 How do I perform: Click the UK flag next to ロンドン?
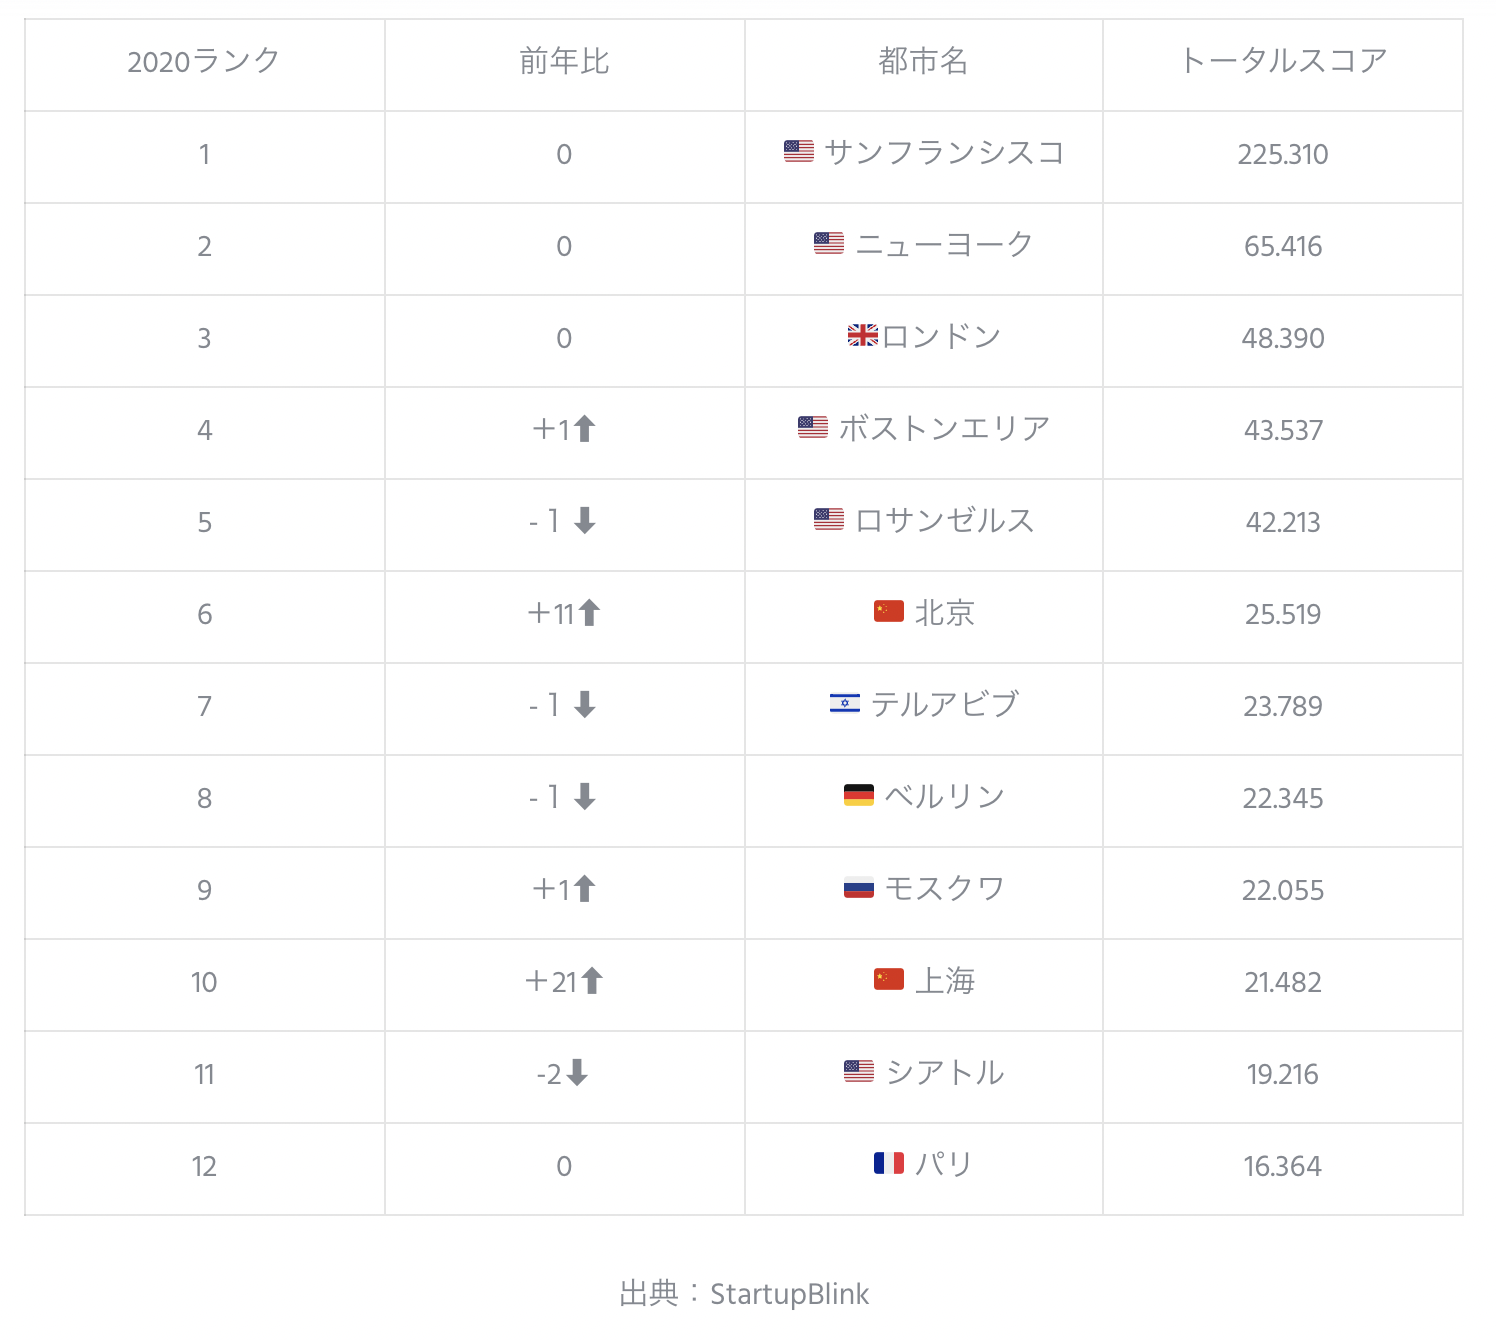click(863, 335)
